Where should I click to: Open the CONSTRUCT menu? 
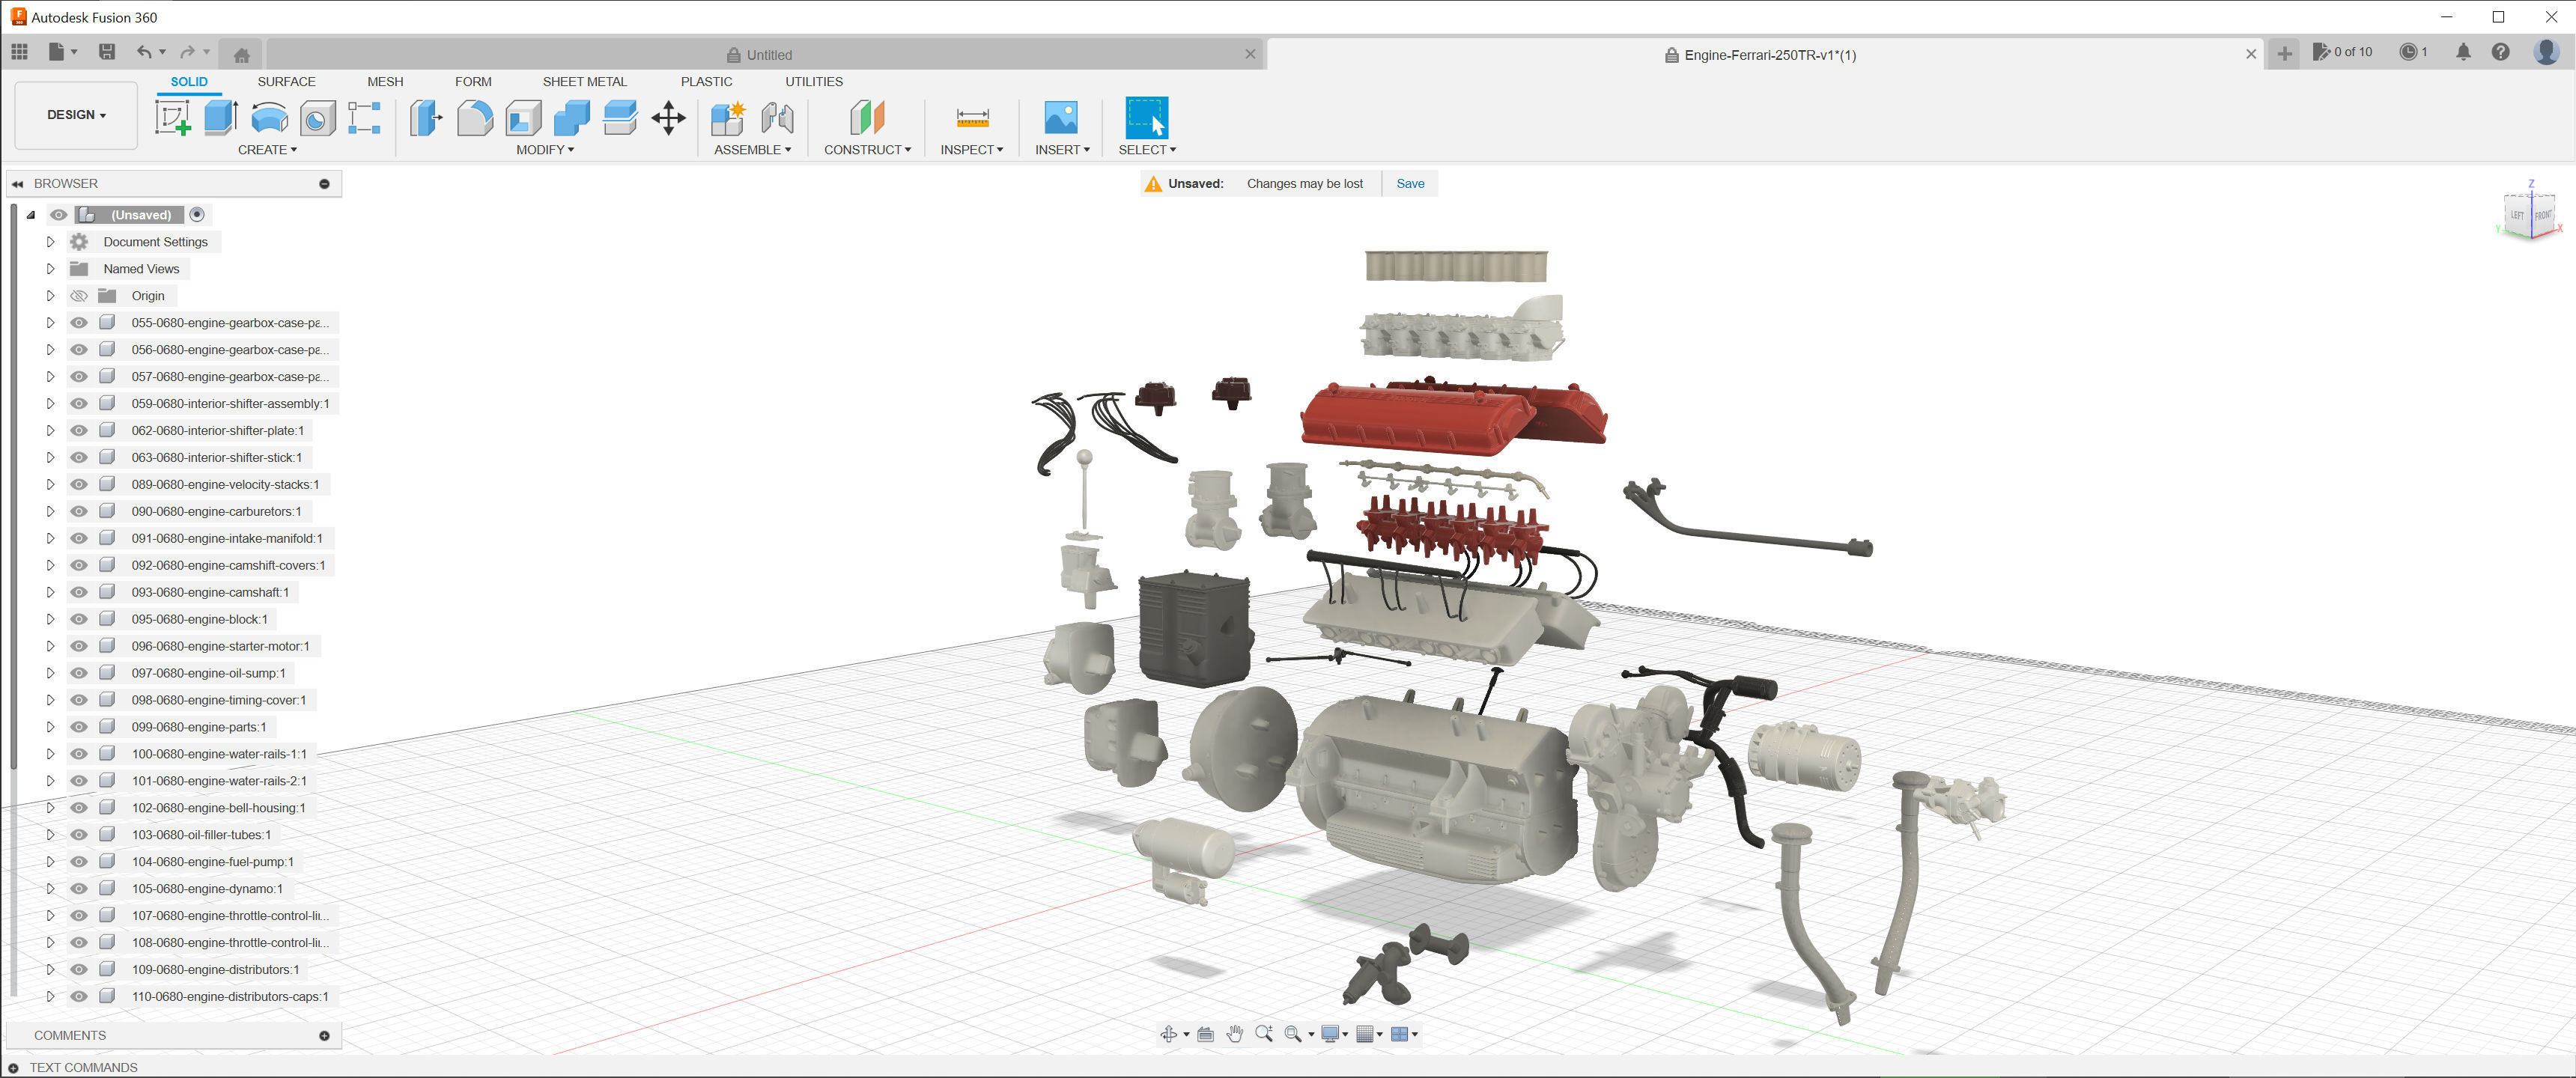click(x=867, y=150)
